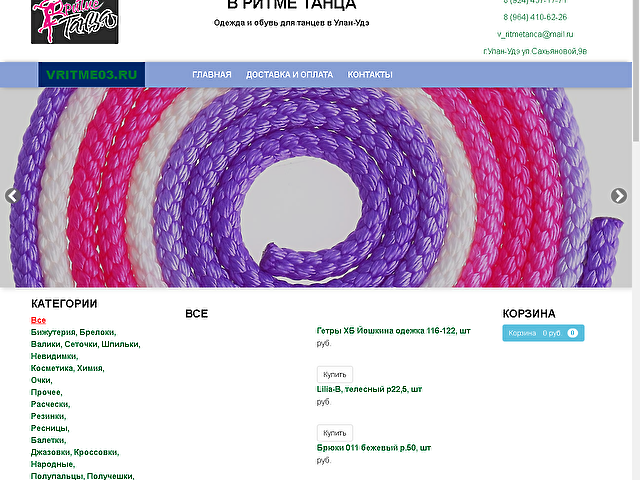640x480 pixels.
Task: Open the VRITME03.RU brand link
Action: point(91,75)
